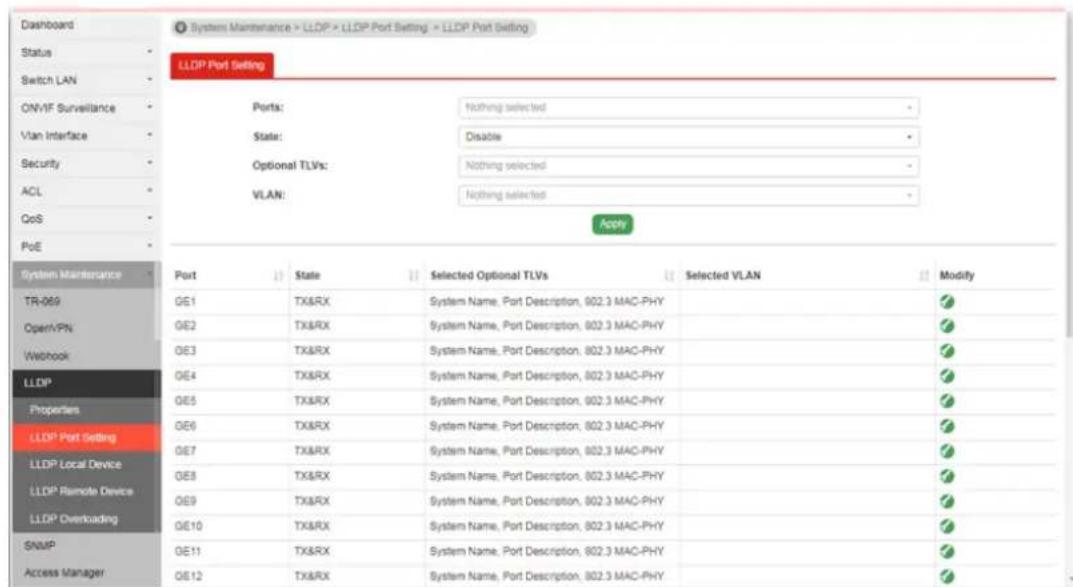Open LLDP Properties page
1073x587 pixels.
point(86,410)
